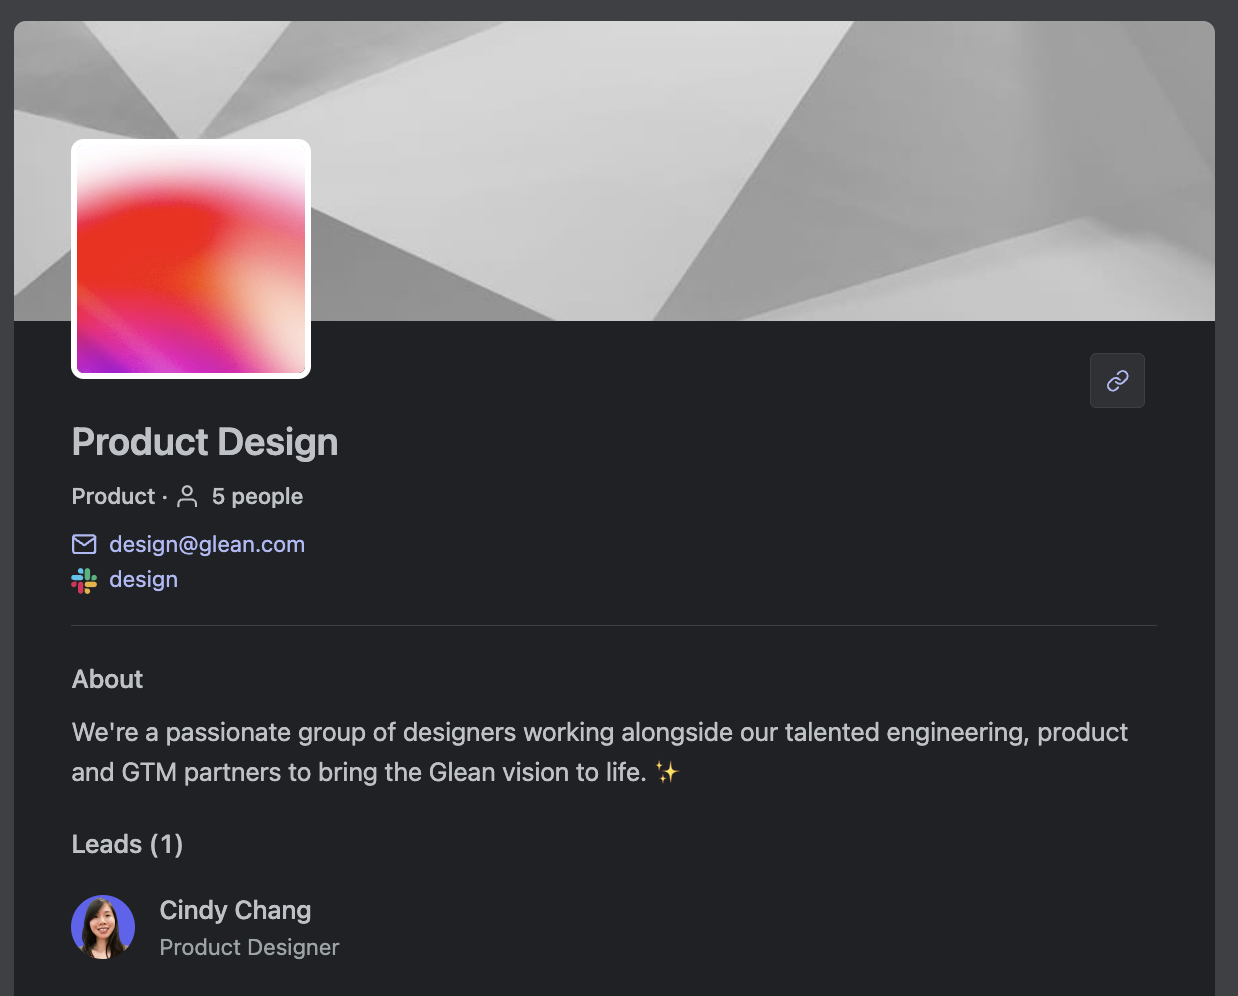Click the person icon next to 5 people
This screenshot has width=1238, height=996.
coord(187,496)
